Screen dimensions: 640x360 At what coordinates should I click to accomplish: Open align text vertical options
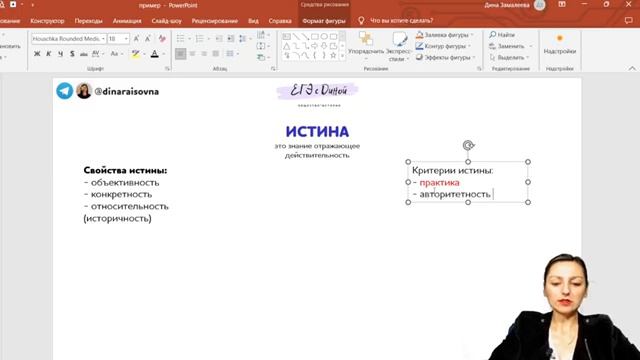coord(262,46)
